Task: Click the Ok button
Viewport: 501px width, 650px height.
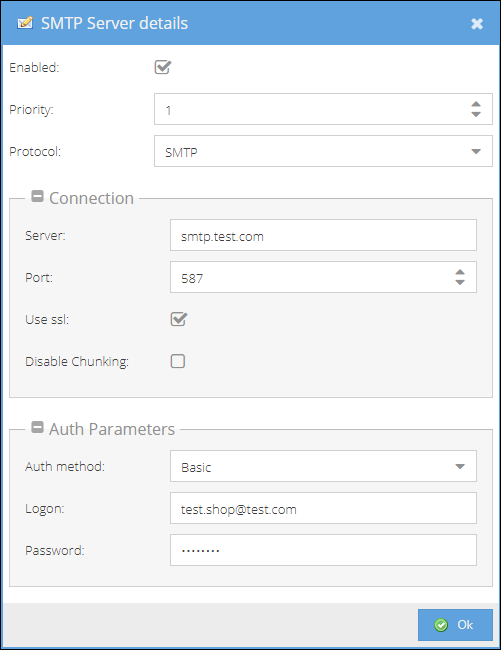Action: pos(455,625)
